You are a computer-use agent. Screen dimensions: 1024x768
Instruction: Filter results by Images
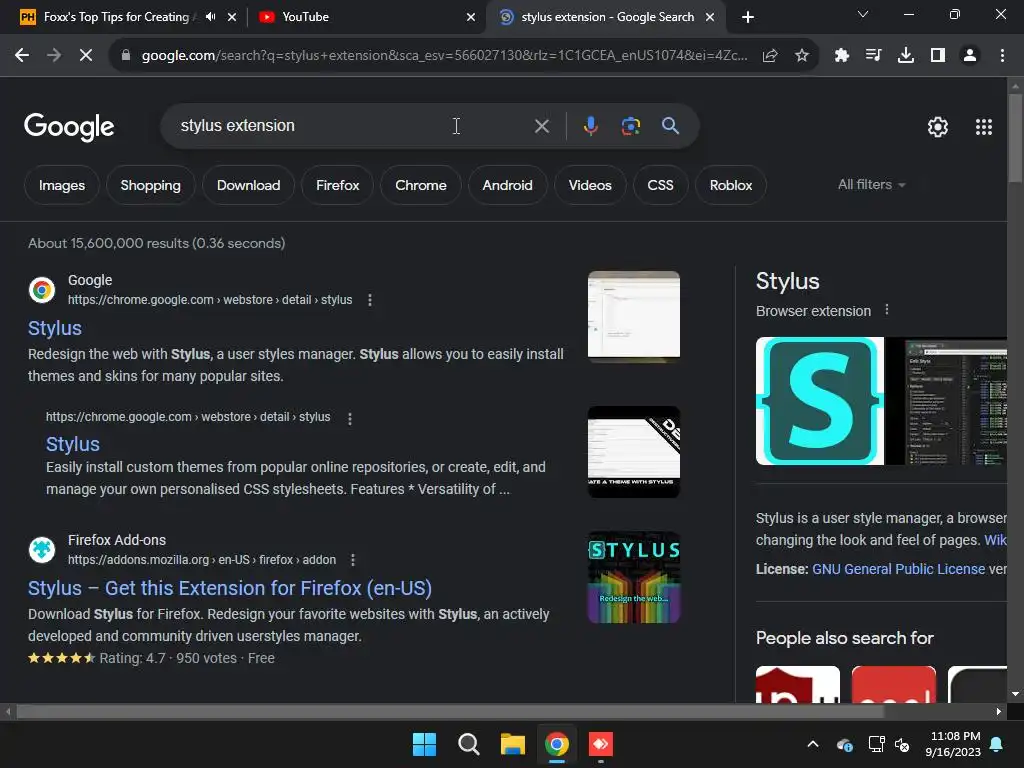(x=62, y=185)
